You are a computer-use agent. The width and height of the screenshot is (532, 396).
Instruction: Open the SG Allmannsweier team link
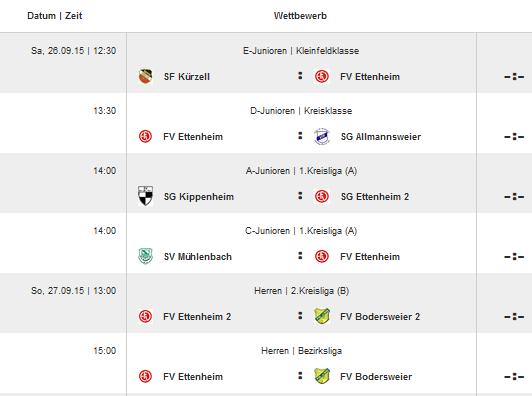coord(381,137)
